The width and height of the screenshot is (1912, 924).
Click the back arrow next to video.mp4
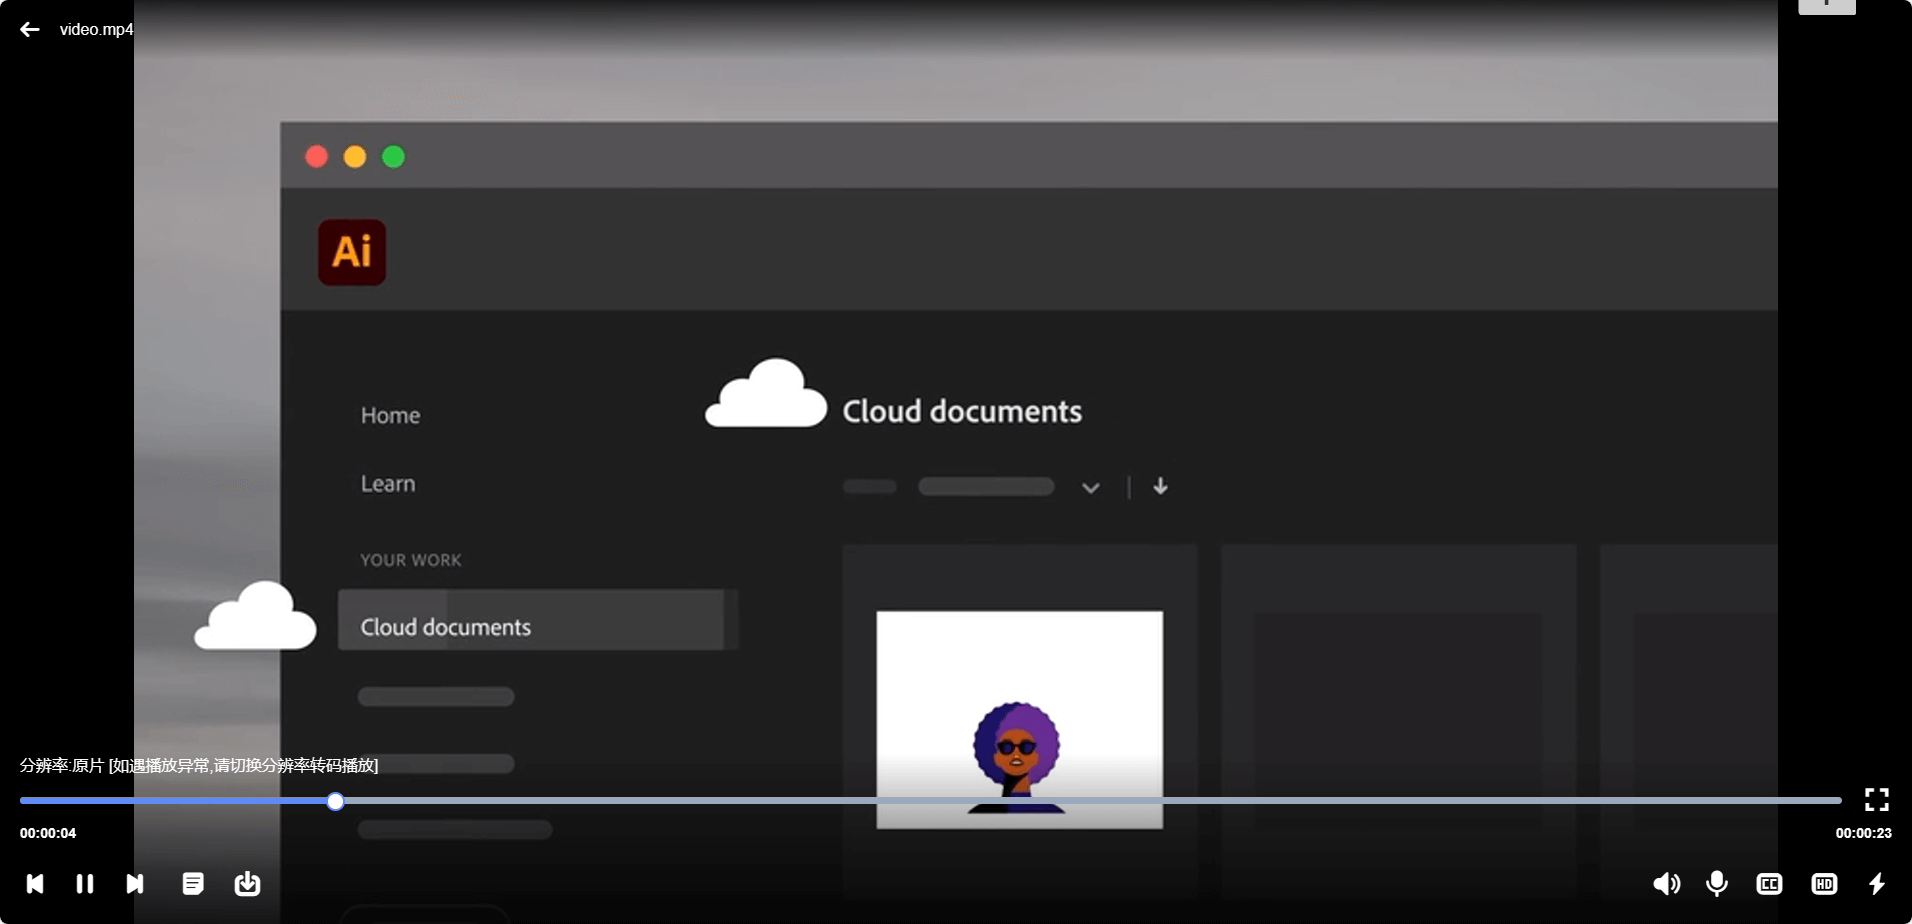30,29
